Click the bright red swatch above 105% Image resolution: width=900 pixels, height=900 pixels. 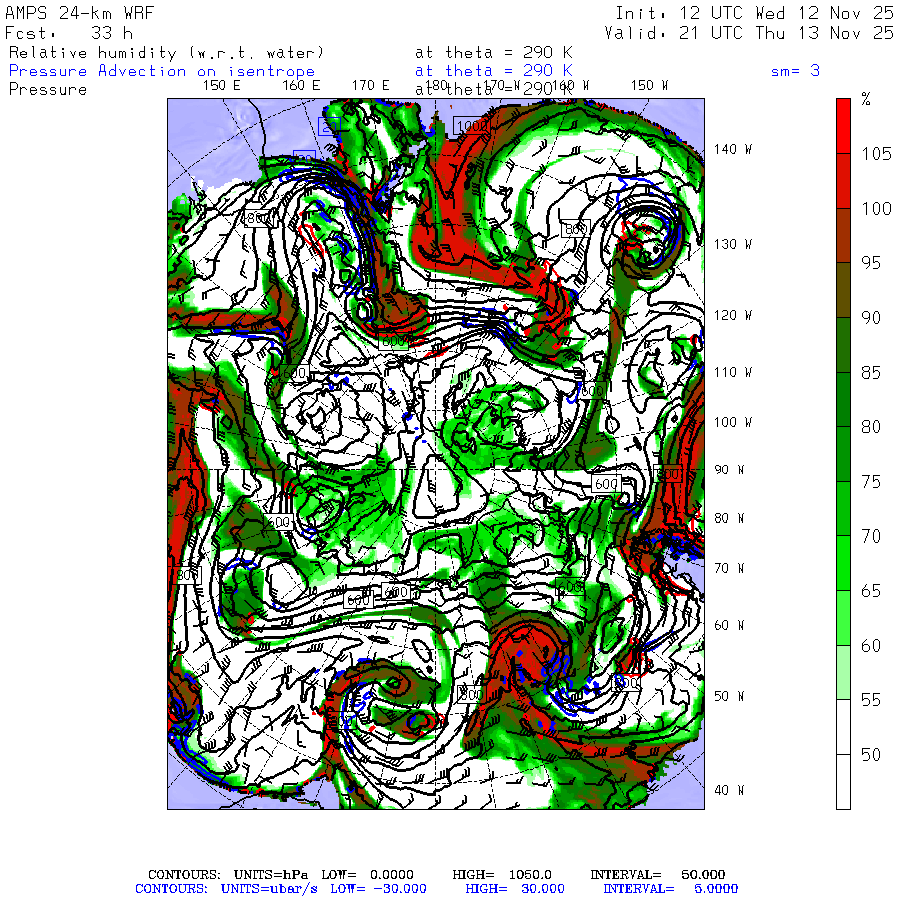tap(844, 125)
